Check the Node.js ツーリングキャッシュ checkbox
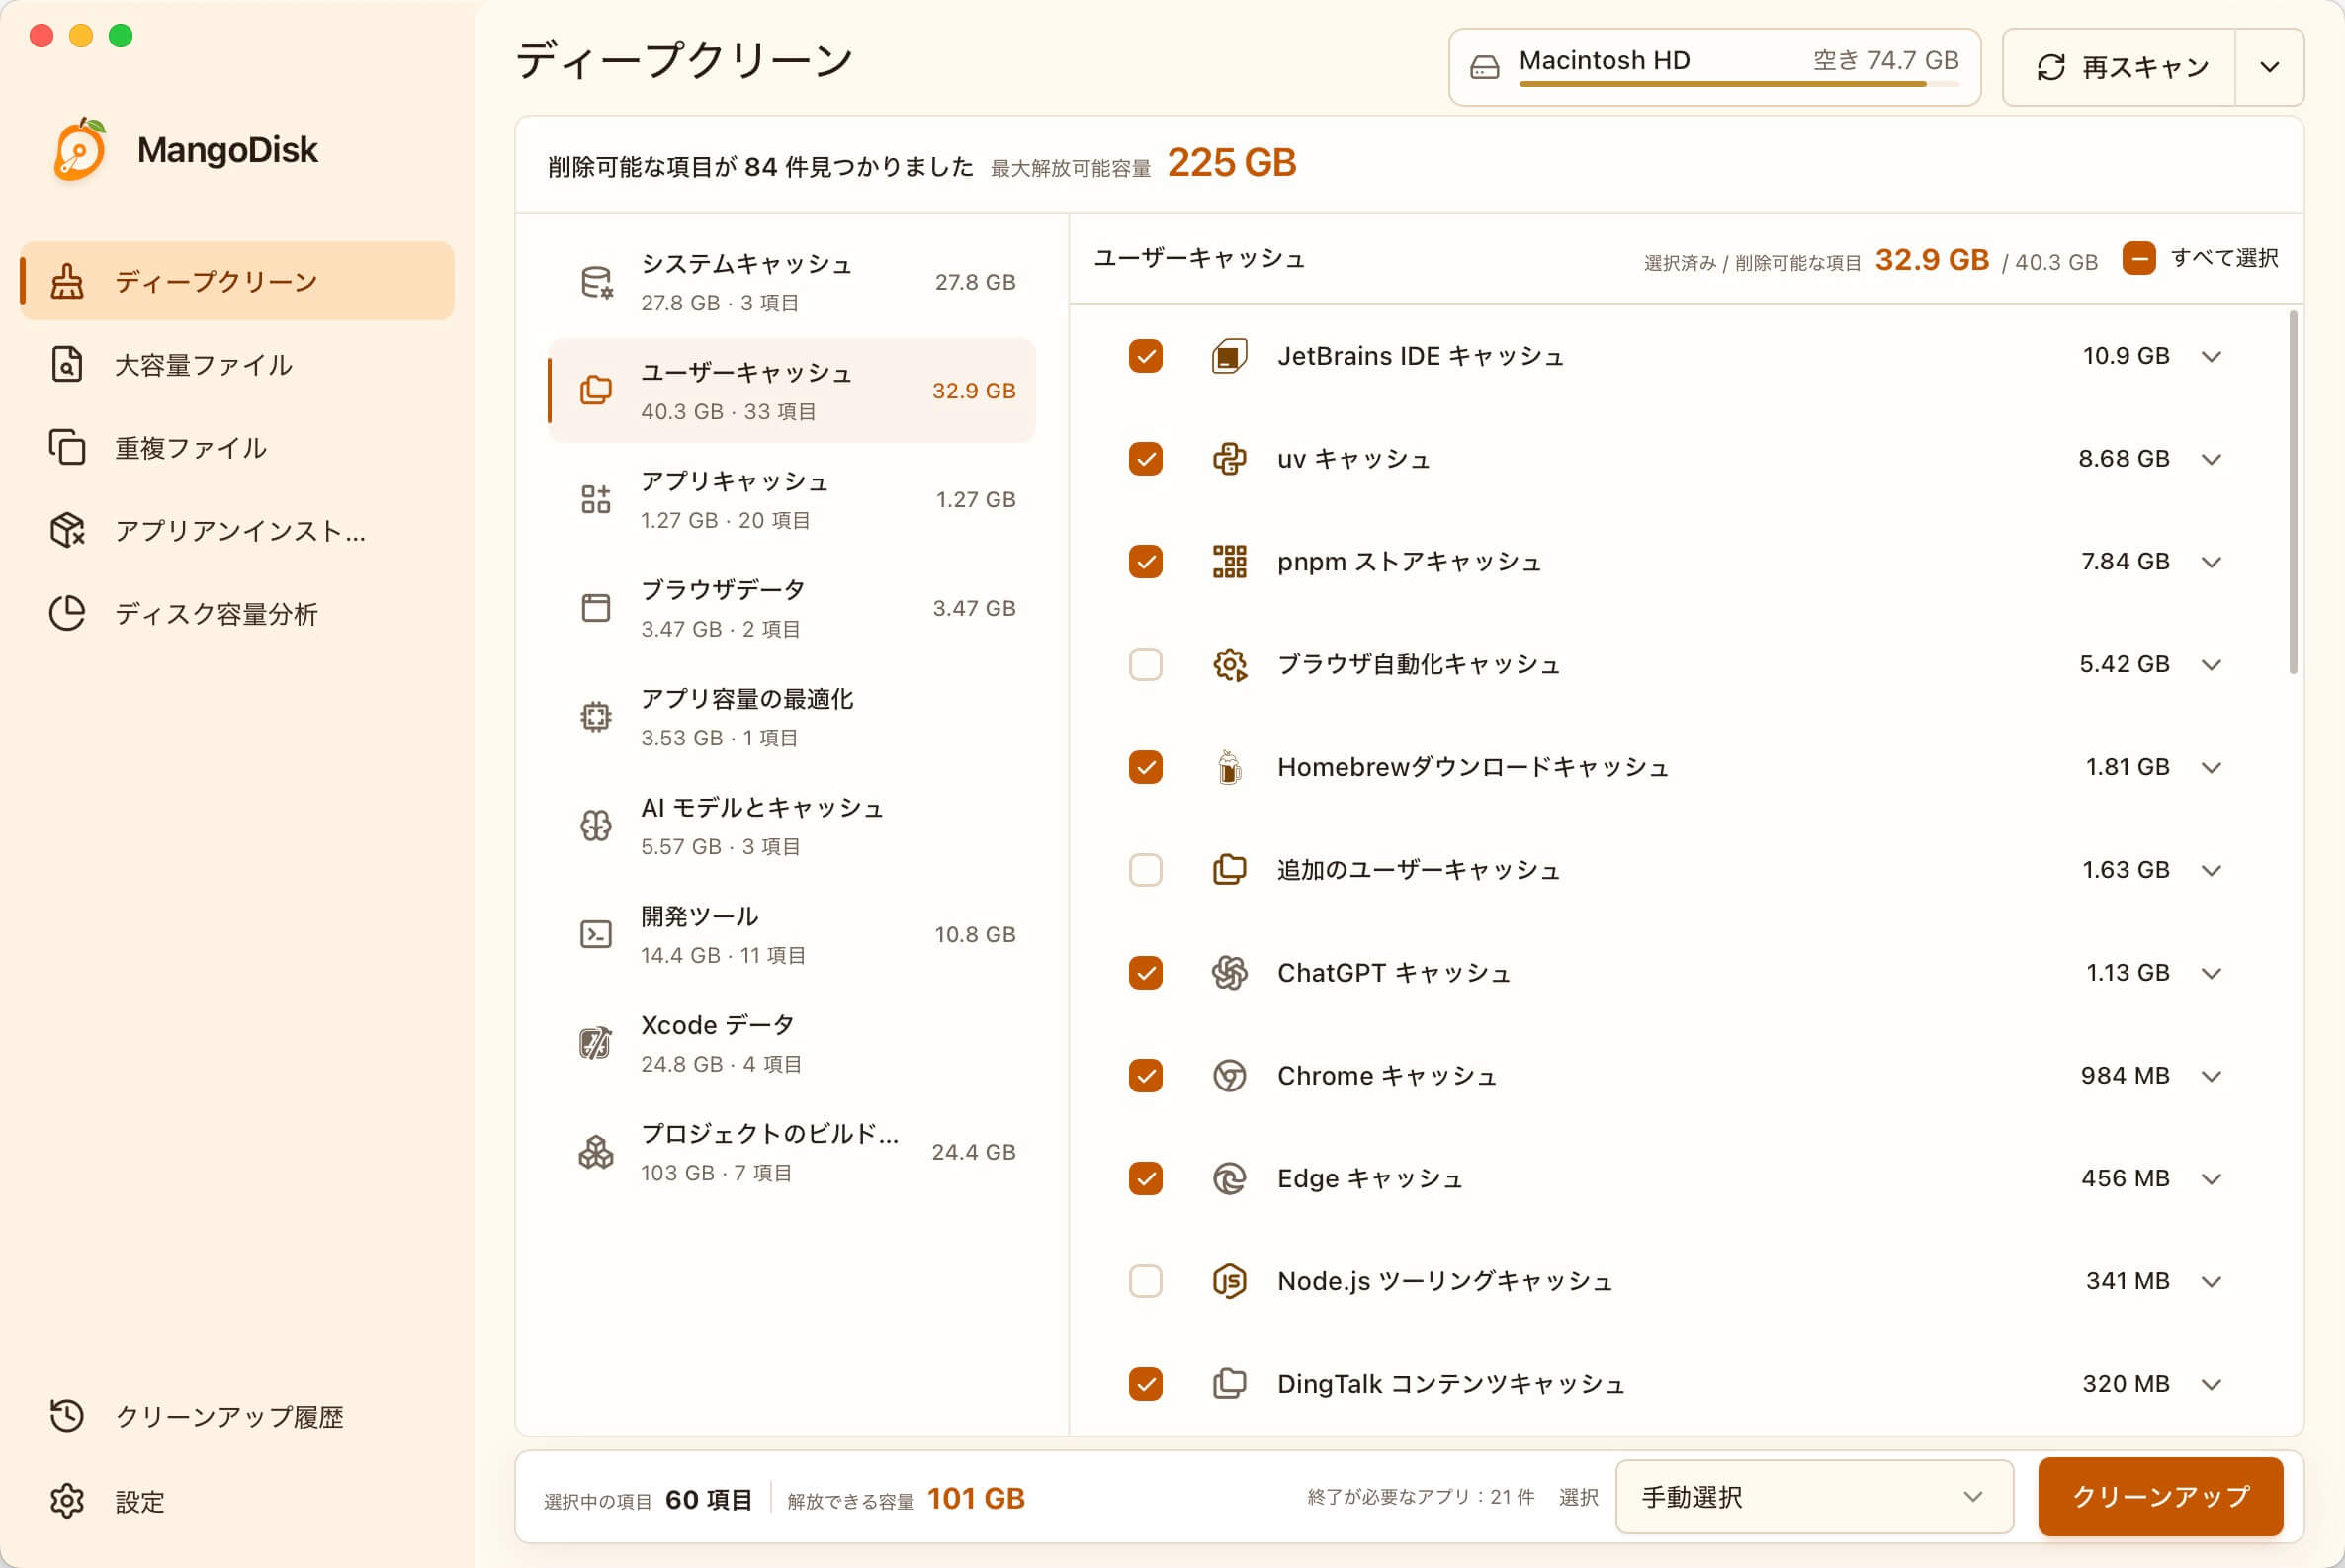Screen dimensions: 2345x1568 pyautogui.click(x=1145, y=1281)
